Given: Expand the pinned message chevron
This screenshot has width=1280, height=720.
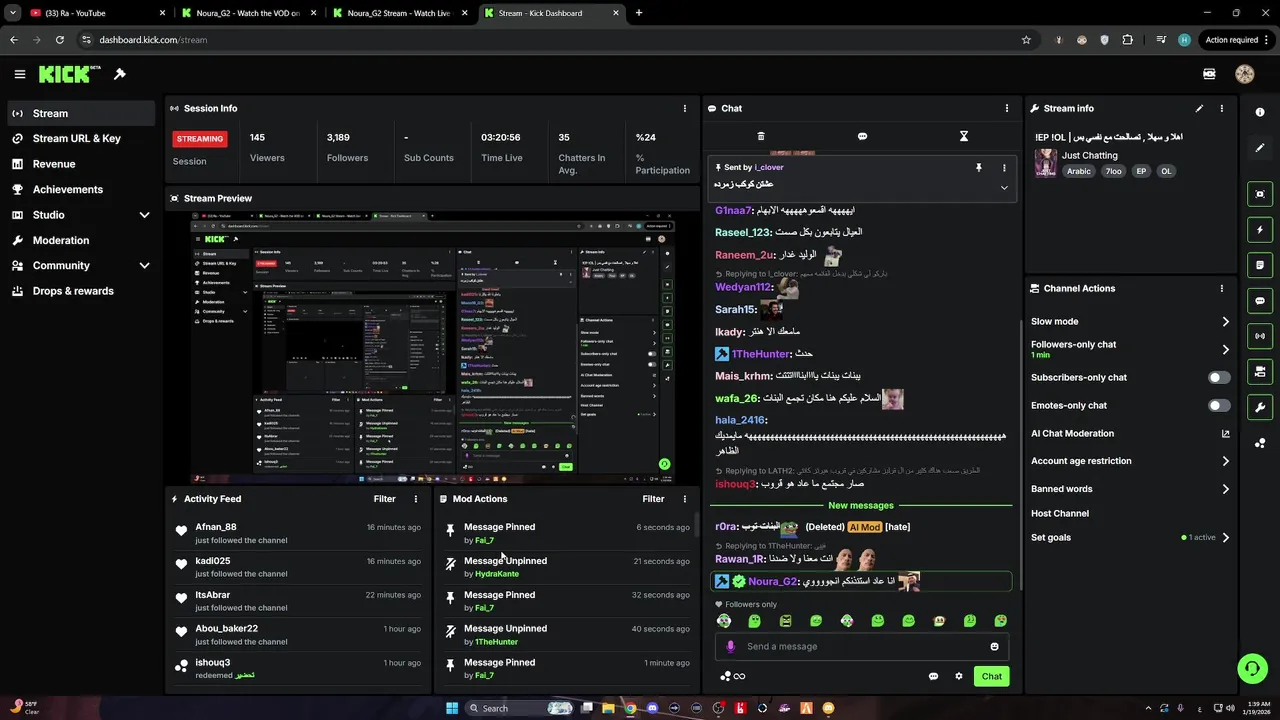Looking at the screenshot, I should [1004, 187].
